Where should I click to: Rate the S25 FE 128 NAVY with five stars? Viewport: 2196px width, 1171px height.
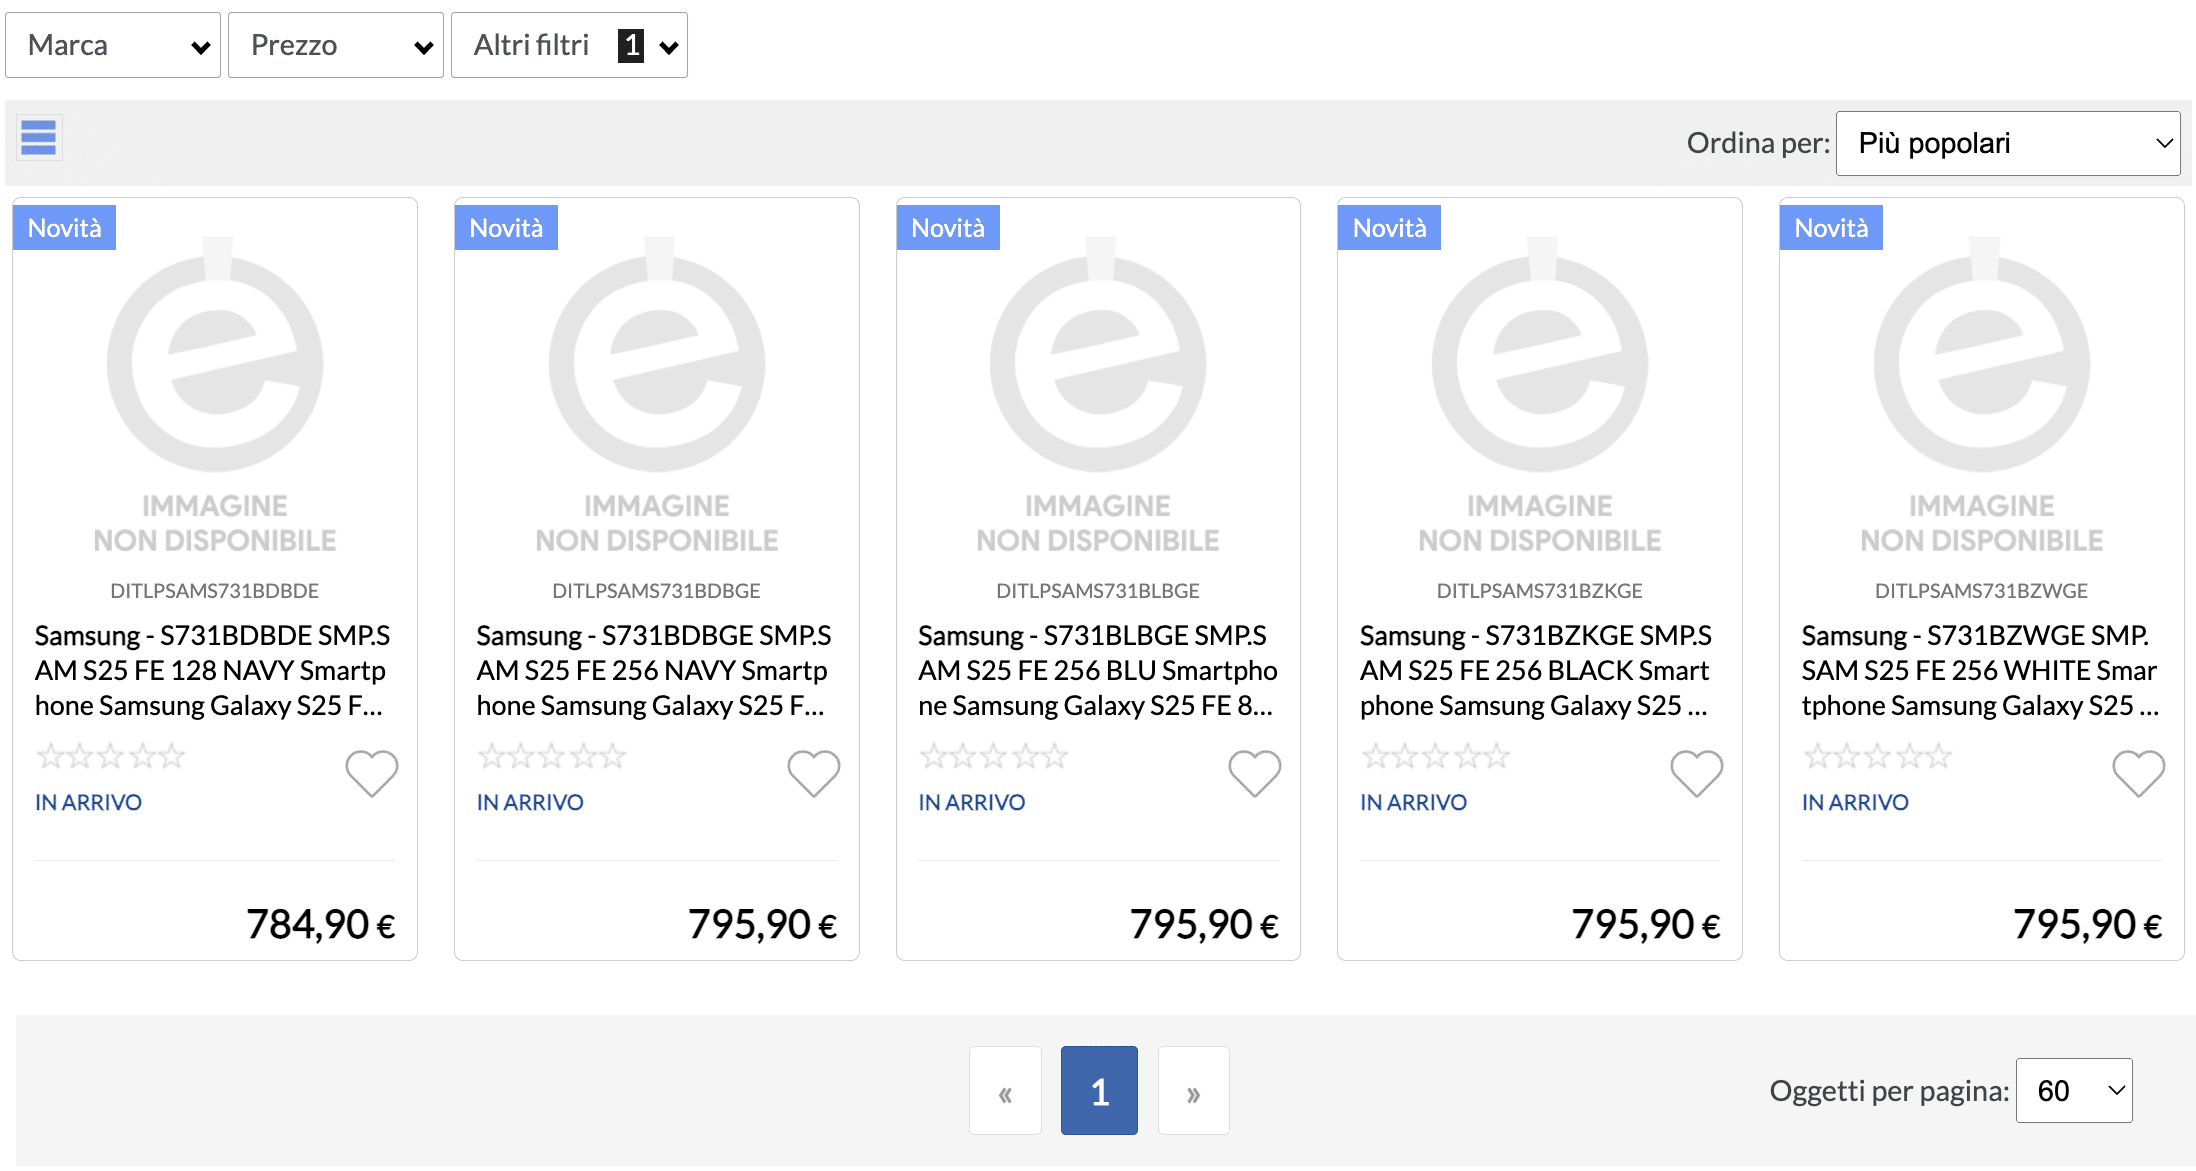pos(172,757)
